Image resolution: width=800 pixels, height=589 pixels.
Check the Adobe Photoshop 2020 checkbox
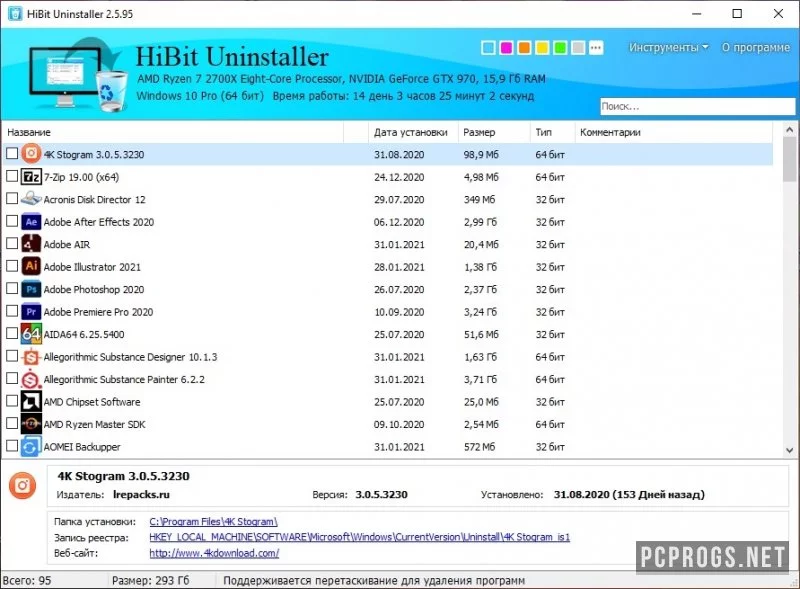(x=12, y=288)
